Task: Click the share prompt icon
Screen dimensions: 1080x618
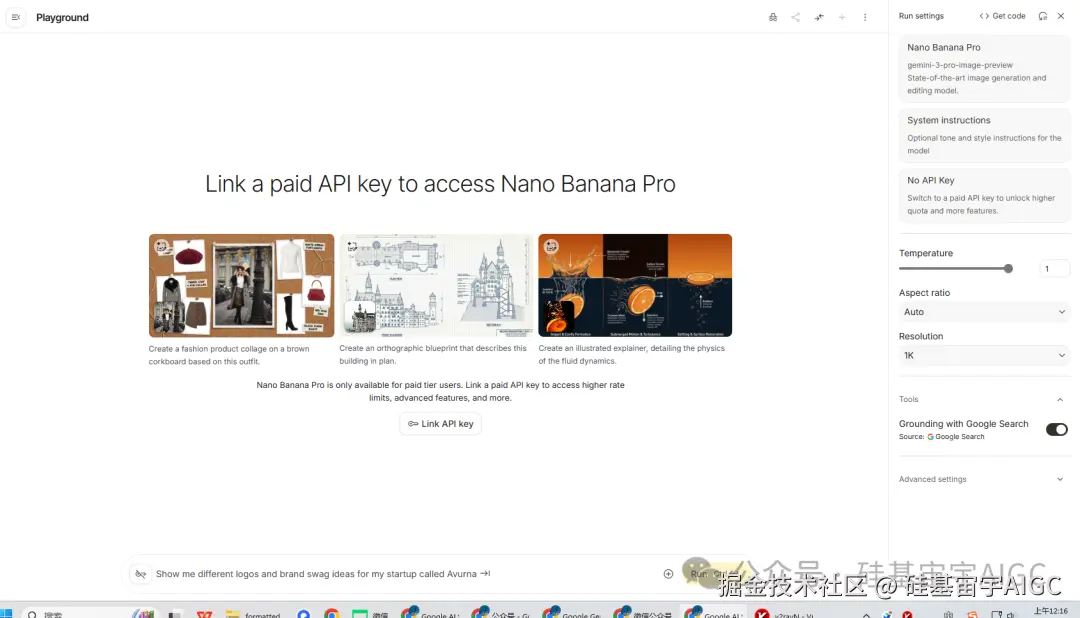Action: pyautogui.click(x=796, y=17)
